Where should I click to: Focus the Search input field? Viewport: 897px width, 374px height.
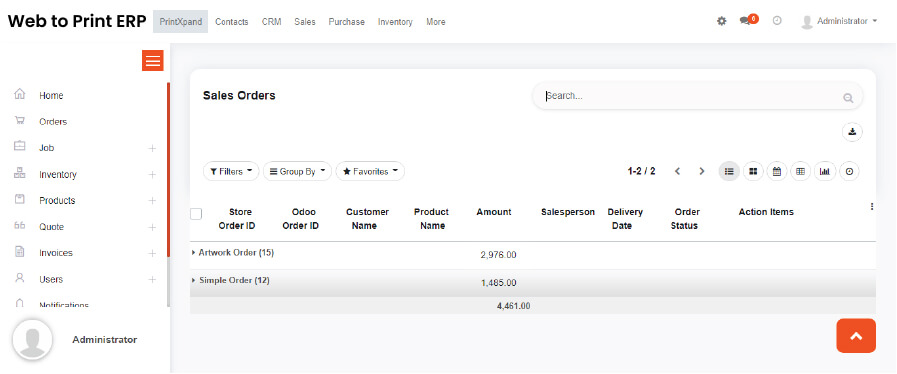(x=692, y=96)
